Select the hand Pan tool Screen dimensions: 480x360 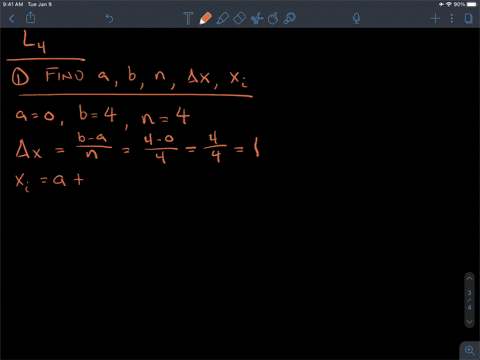pyautogui.click(x=273, y=18)
